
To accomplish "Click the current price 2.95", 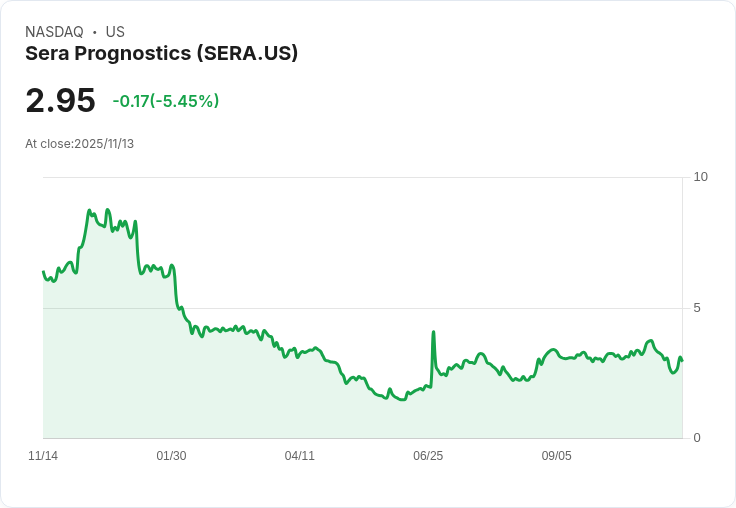I will pos(60,100).
